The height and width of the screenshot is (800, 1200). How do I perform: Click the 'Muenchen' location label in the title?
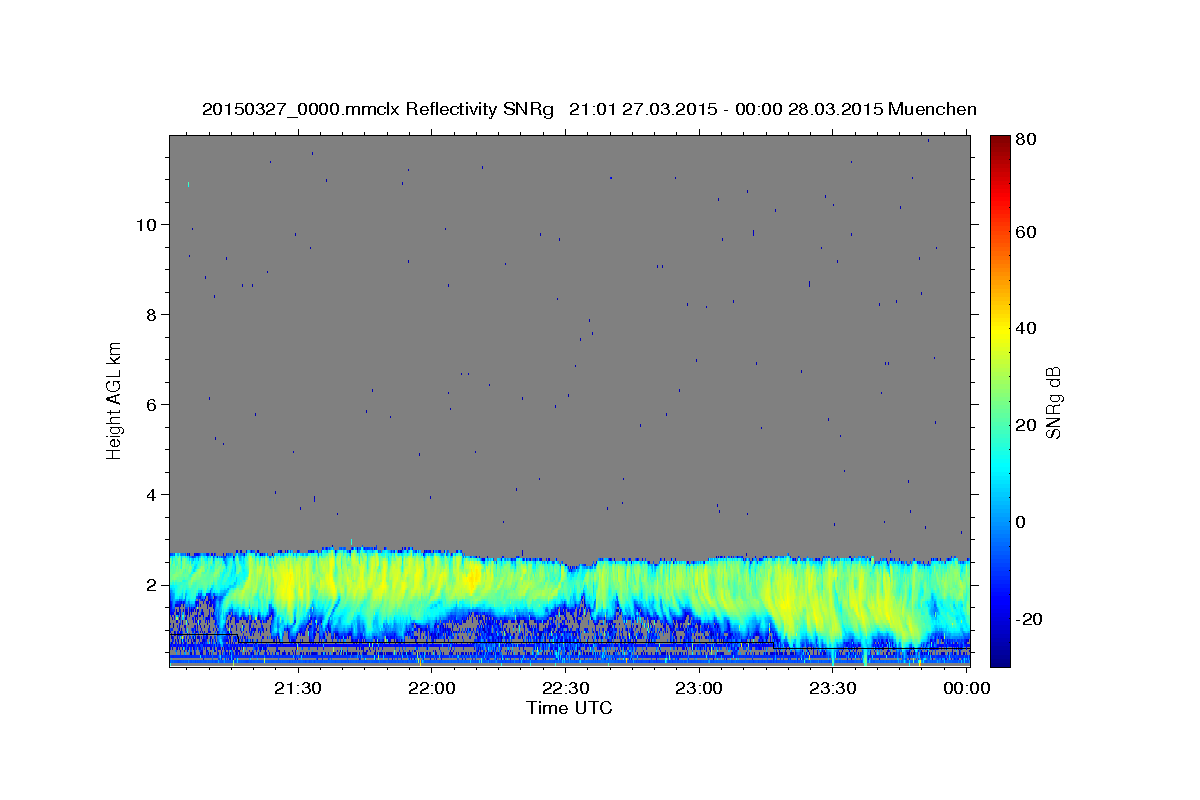point(932,109)
